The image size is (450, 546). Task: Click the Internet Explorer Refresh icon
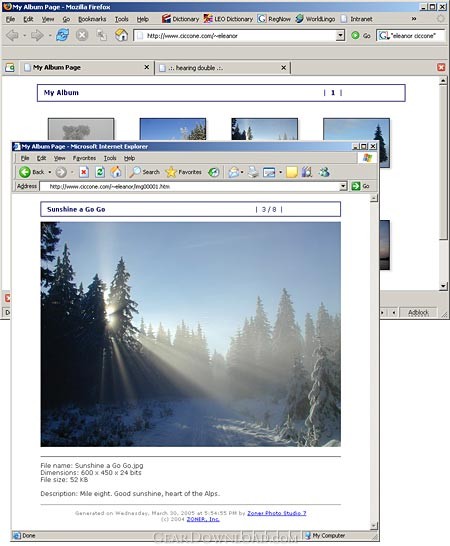click(100, 172)
